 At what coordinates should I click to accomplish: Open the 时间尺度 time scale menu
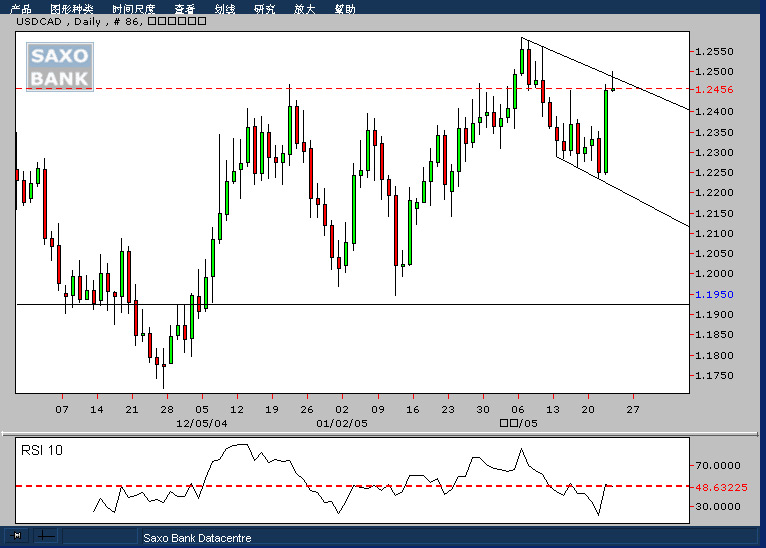pos(133,8)
